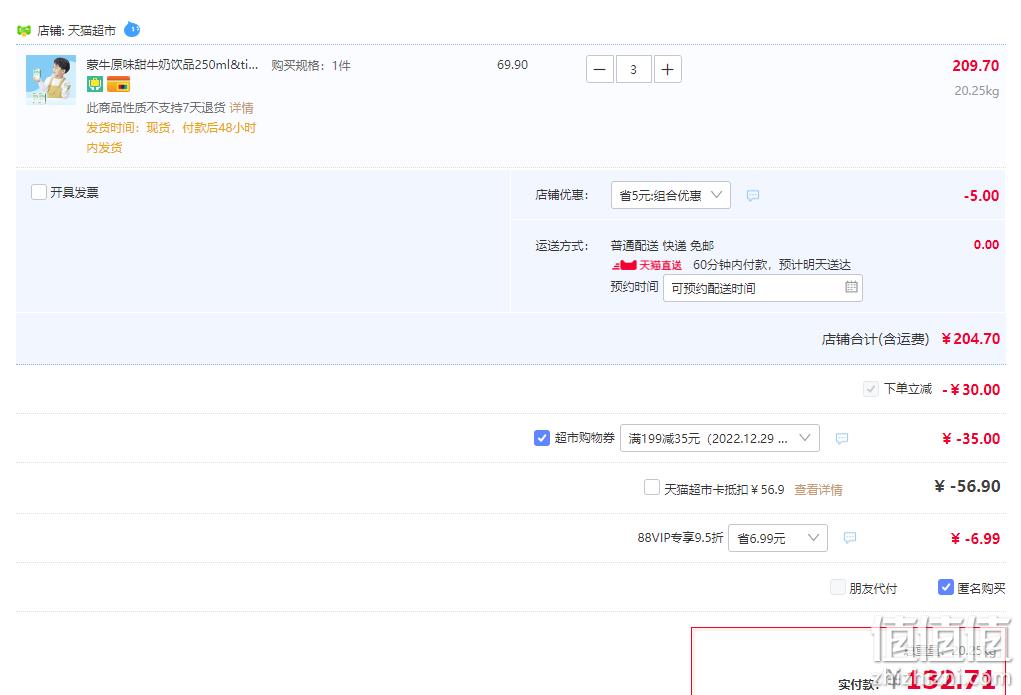Click the -5.00 store discount amount
The height and width of the screenshot is (695, 1021).
[981, 195]
